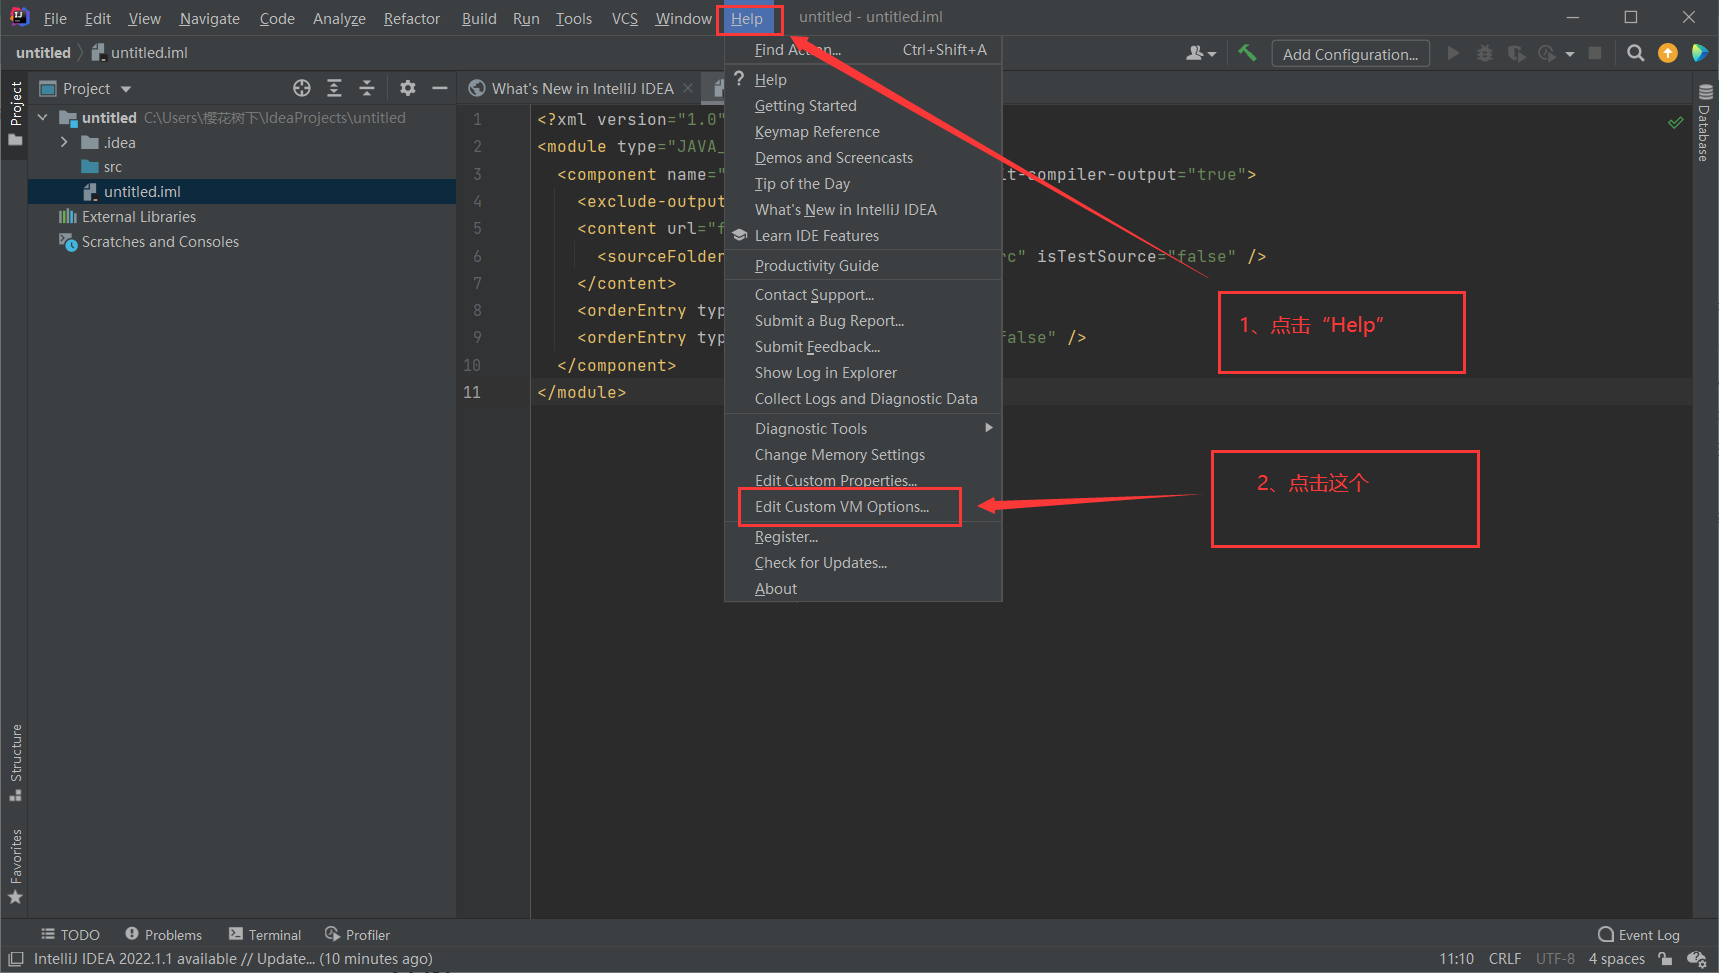
Task: Expand Diagnostic Tools submenu
Action: (x=863, y=429)
